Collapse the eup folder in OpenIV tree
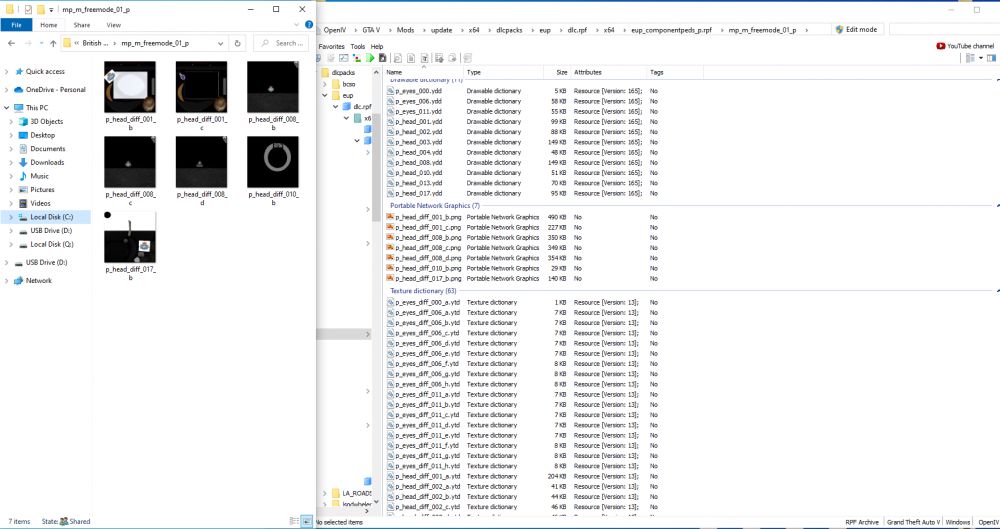This screenshot has width=1000, height=529. (x=326, y=95)
